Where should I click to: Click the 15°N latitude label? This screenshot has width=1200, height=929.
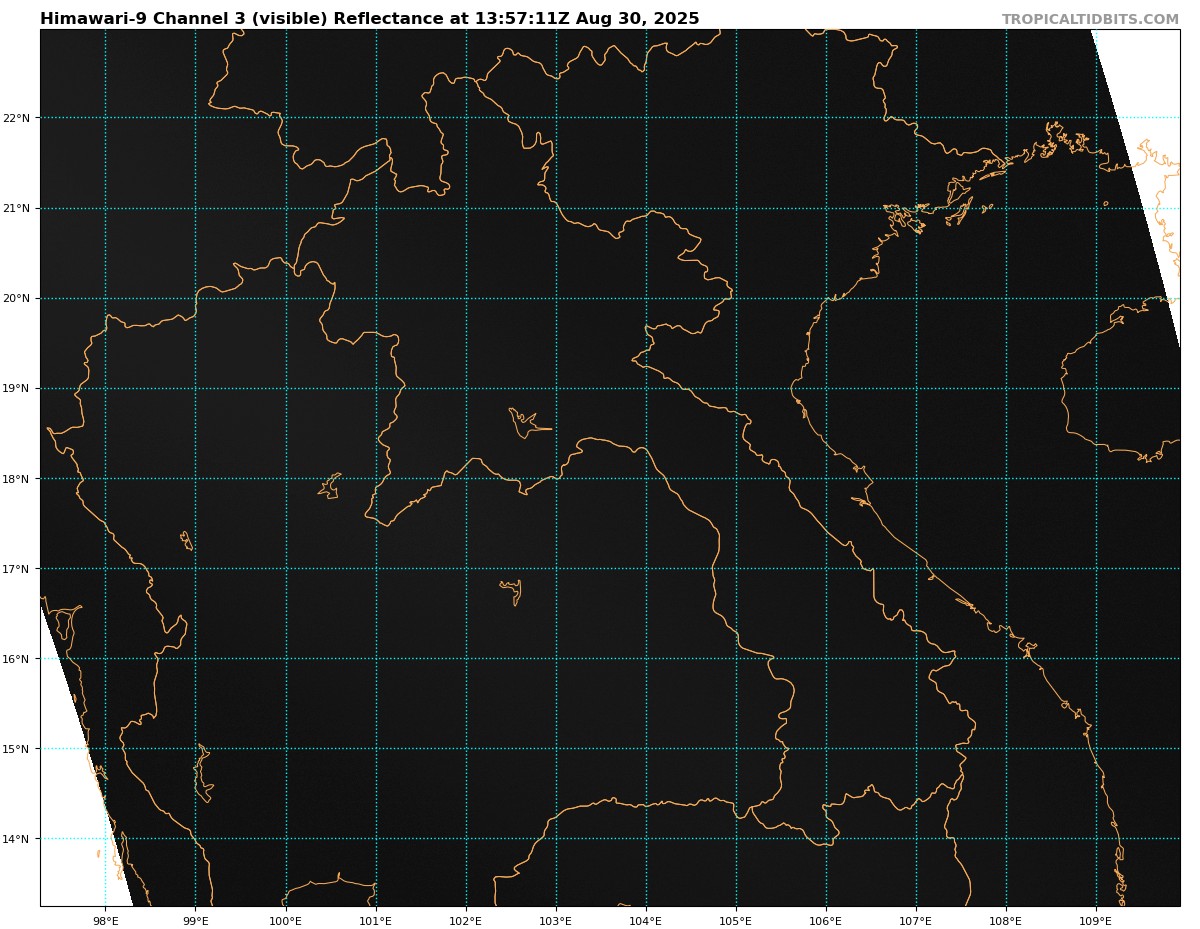tap(17, 749)
